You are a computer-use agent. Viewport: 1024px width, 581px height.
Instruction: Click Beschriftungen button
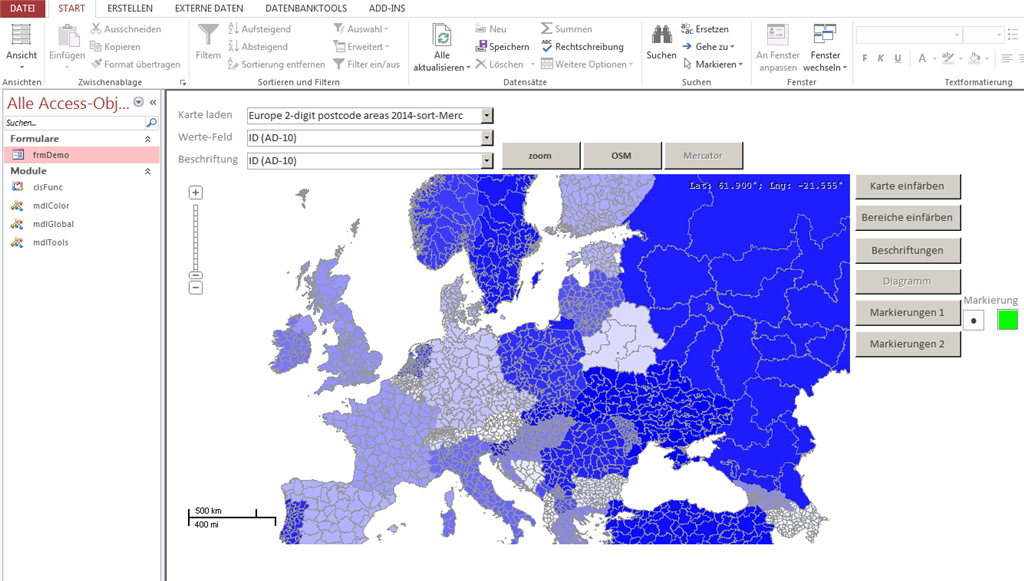[907, 250]
